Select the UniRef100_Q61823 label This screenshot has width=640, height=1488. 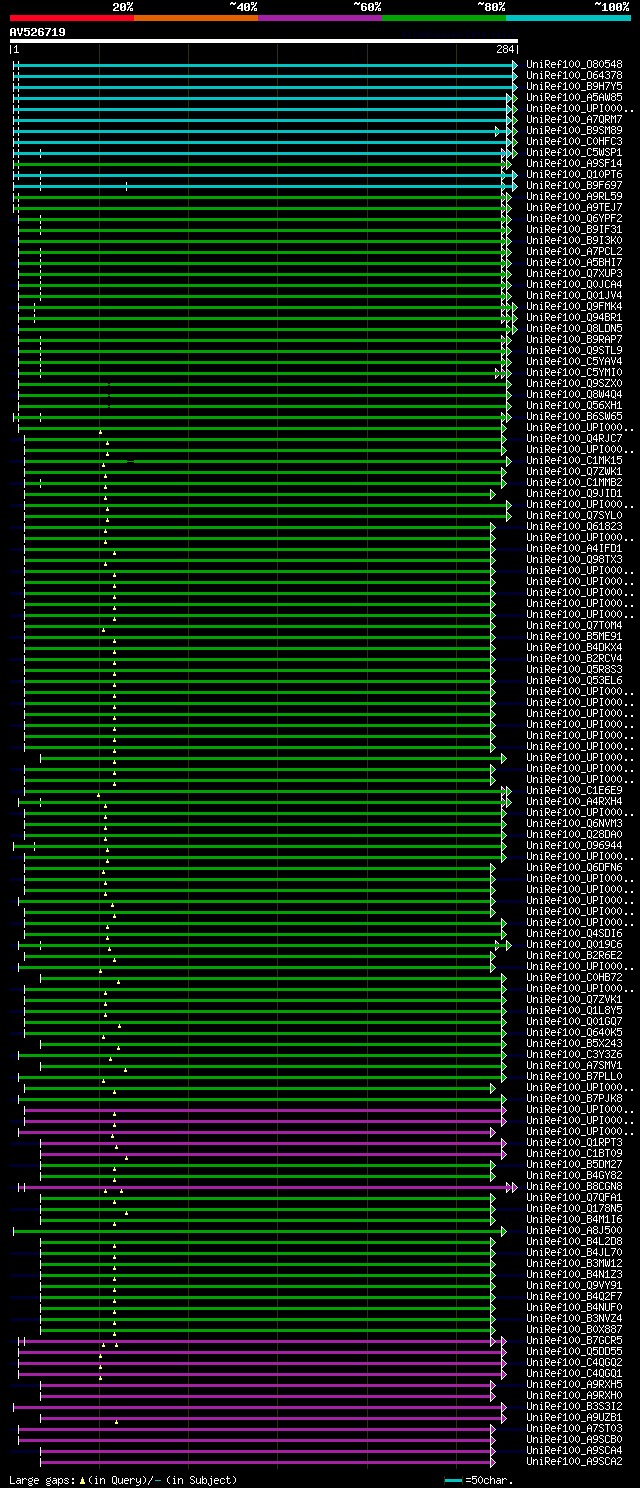tap(574, 527)
